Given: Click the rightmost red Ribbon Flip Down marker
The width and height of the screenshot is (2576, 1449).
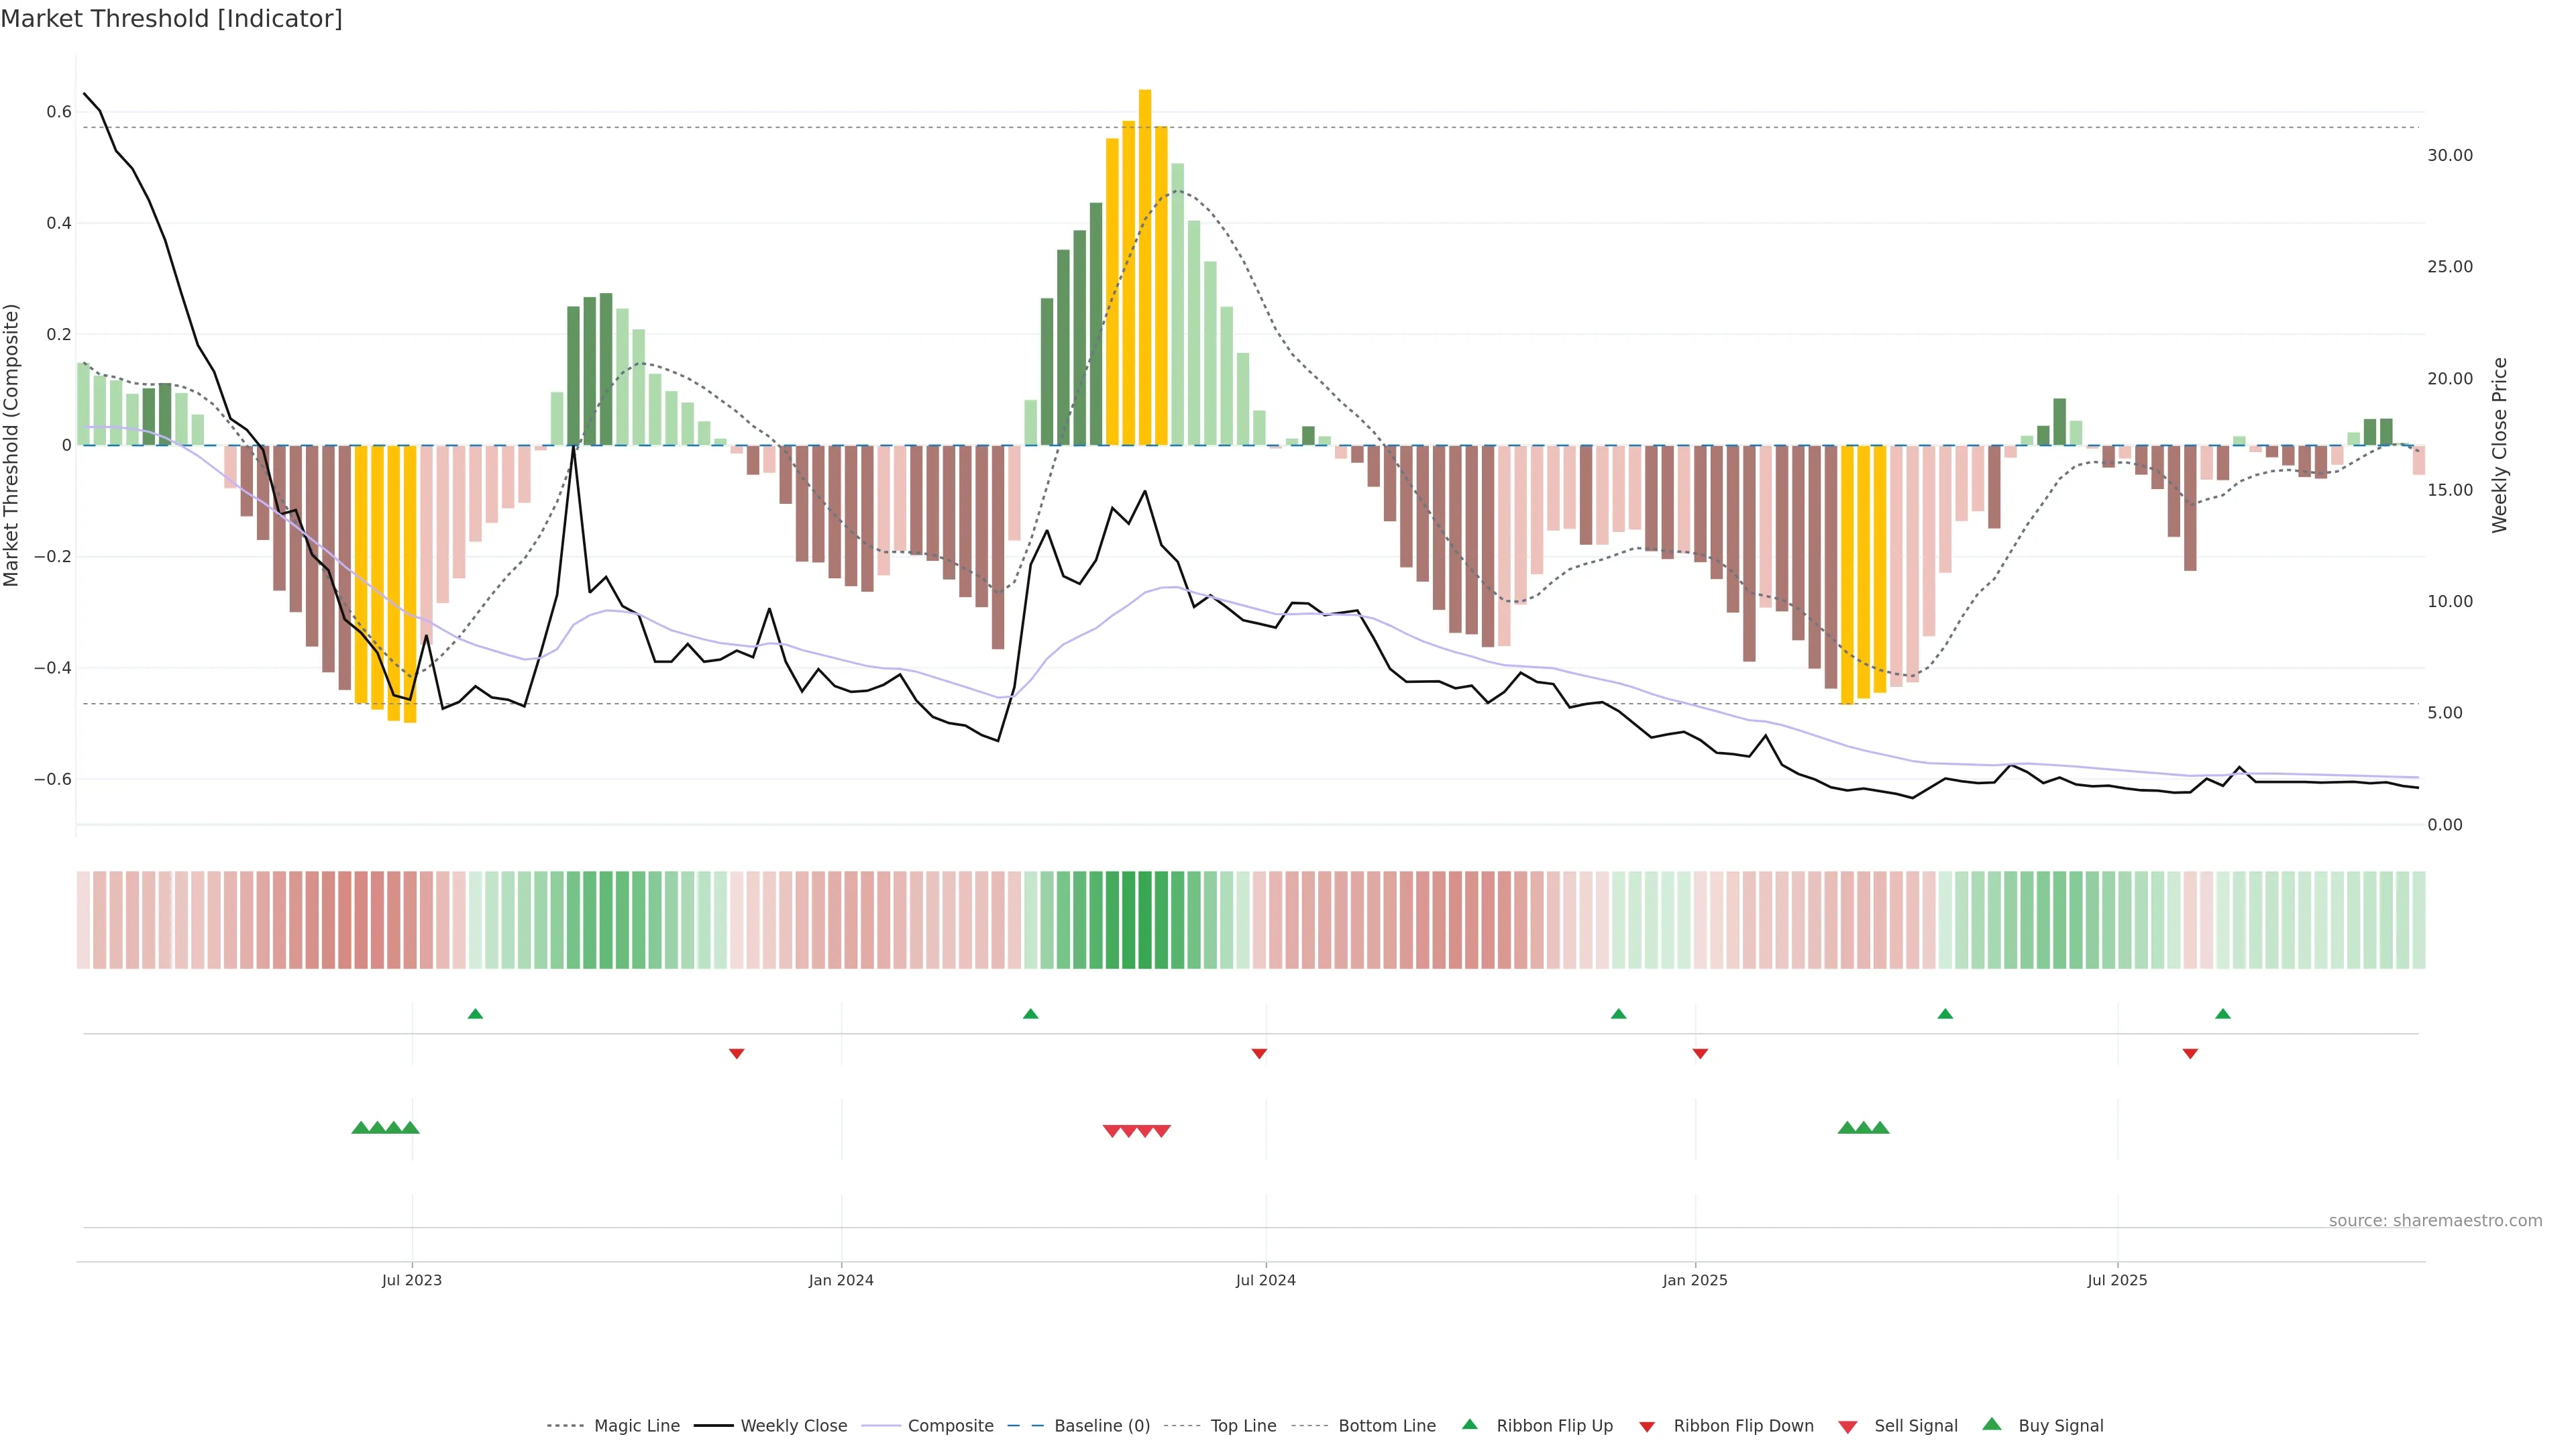Looking at the screenshot, I should [2190, 1053].
